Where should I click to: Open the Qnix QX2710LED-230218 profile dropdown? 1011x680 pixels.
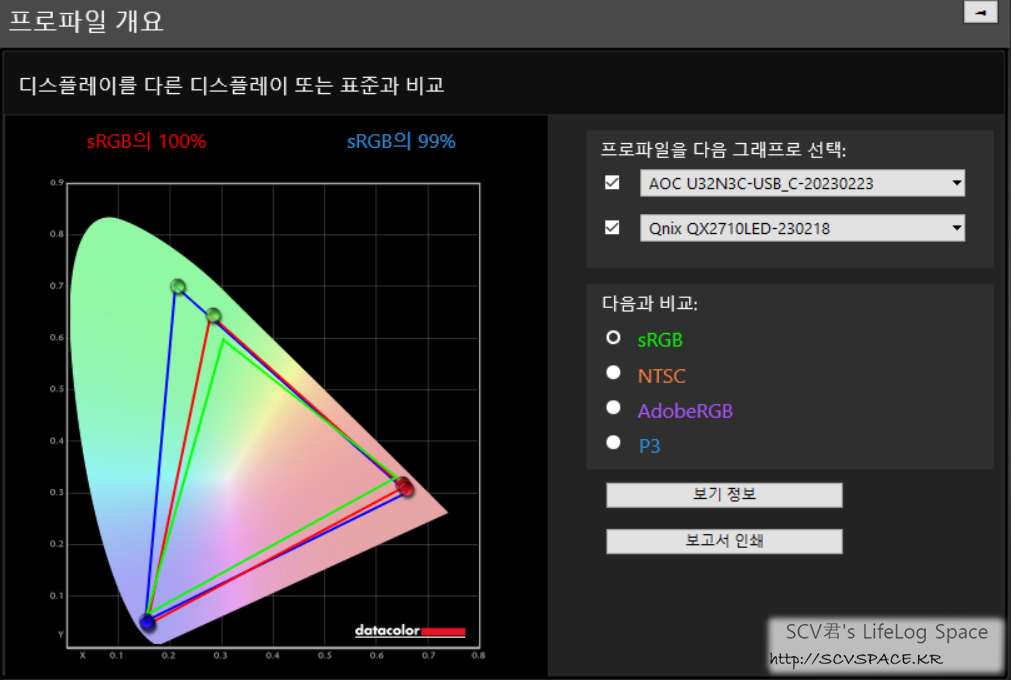pyautogui.click(x=802, y=228)
